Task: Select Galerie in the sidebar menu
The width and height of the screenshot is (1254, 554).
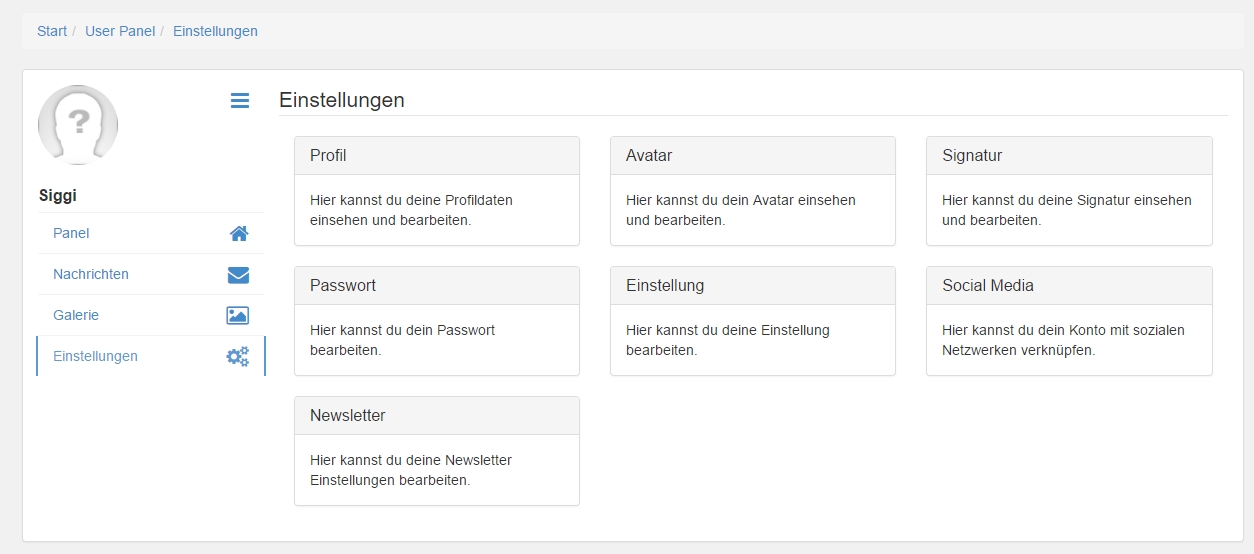Action: pyautogui.click(x=151, y=315)
